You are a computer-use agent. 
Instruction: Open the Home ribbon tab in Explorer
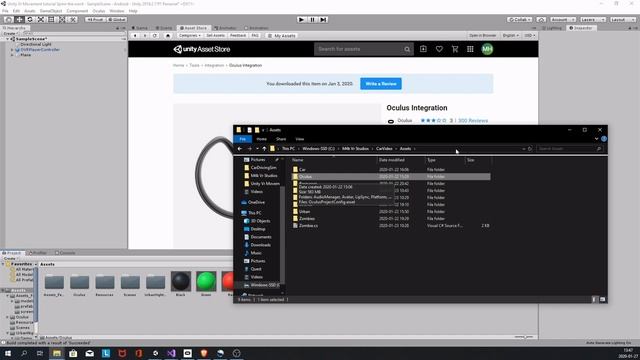coord(262,139)
